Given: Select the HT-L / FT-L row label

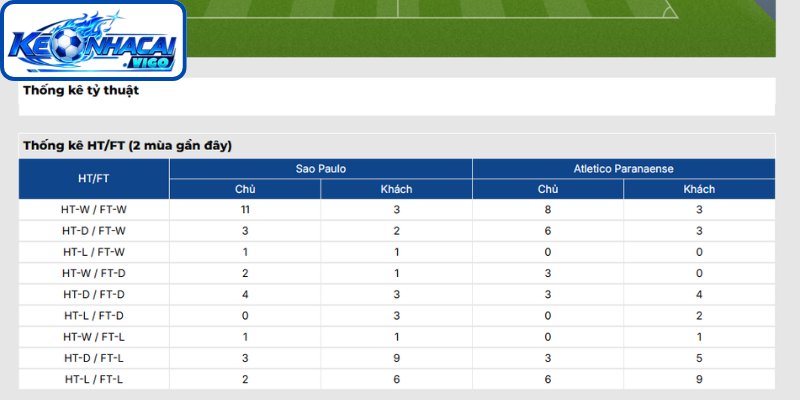Looking at the screenshot, I should (x=94, y=380).
